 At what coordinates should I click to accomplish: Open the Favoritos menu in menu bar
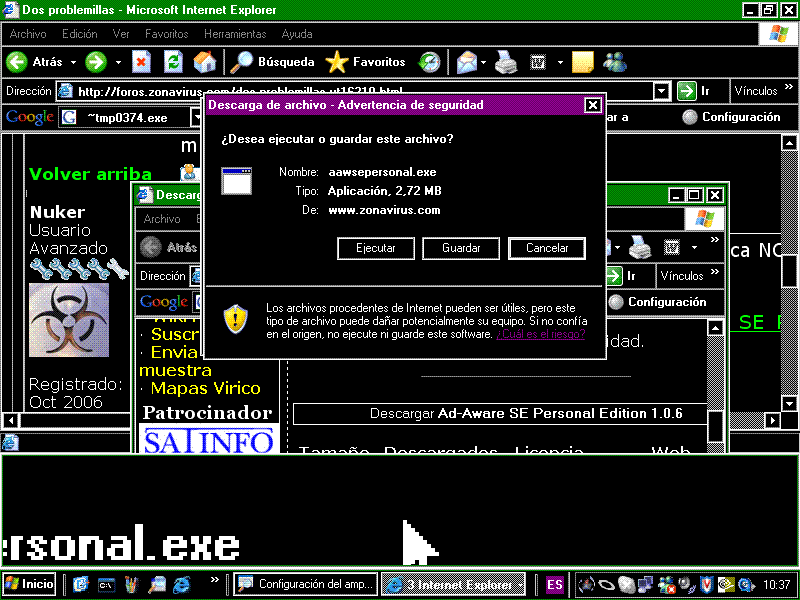point(166,34)
